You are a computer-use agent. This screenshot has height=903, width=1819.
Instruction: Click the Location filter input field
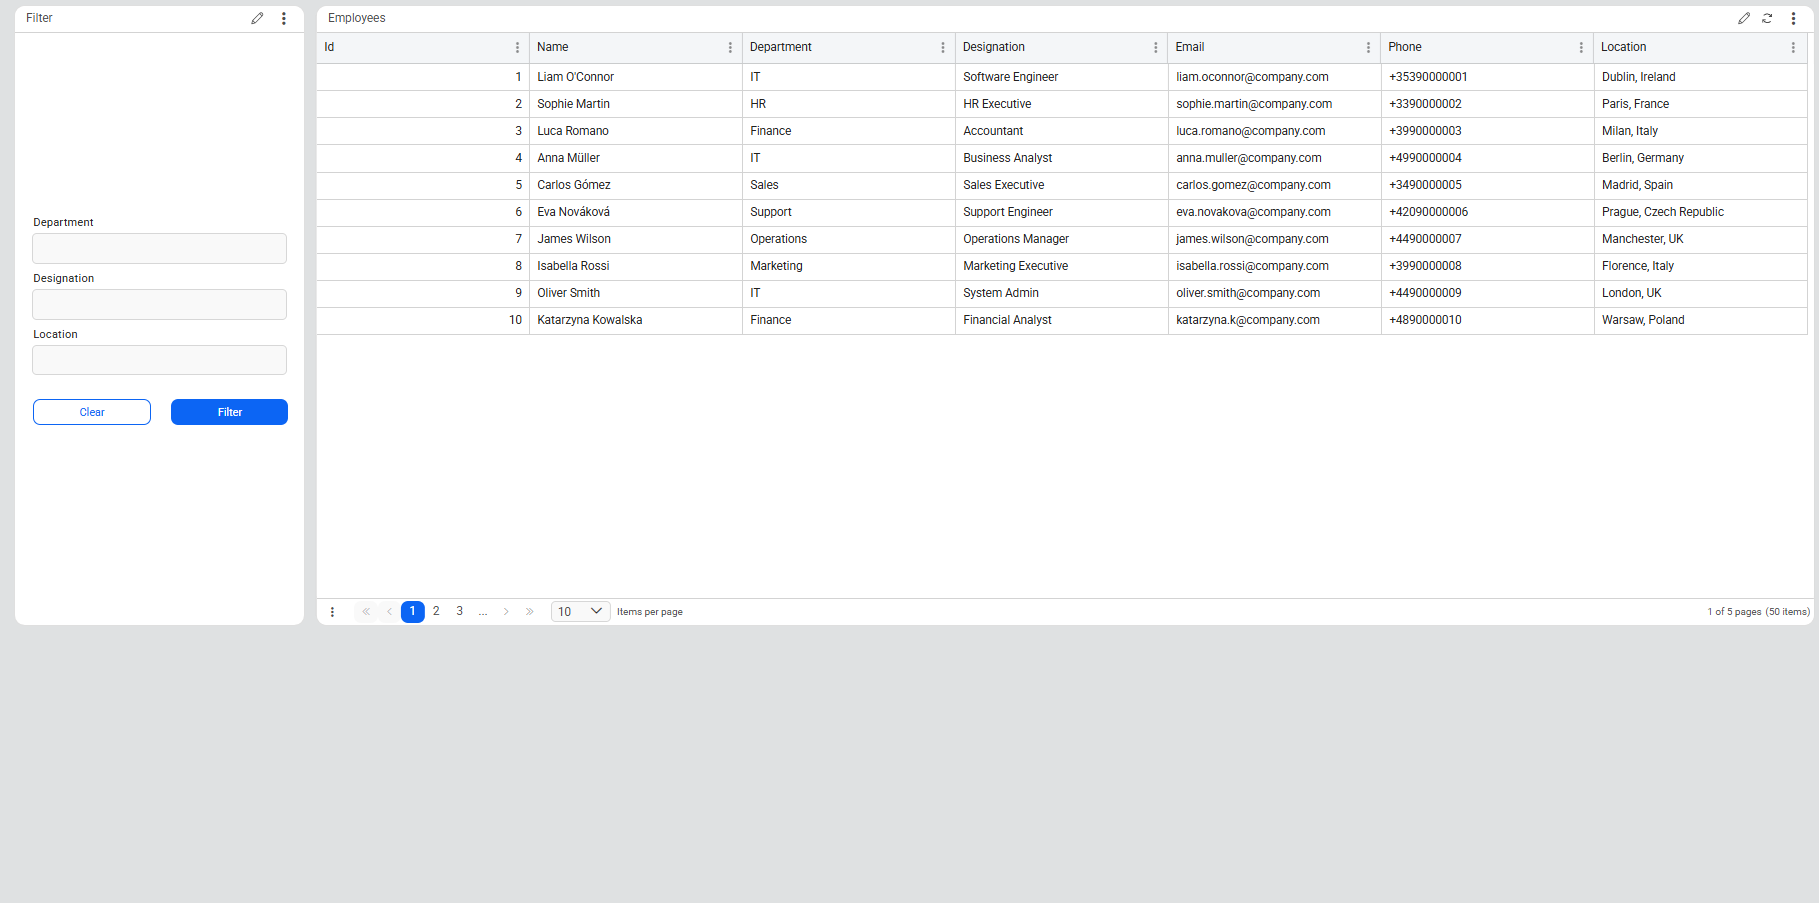coord(160,360)
